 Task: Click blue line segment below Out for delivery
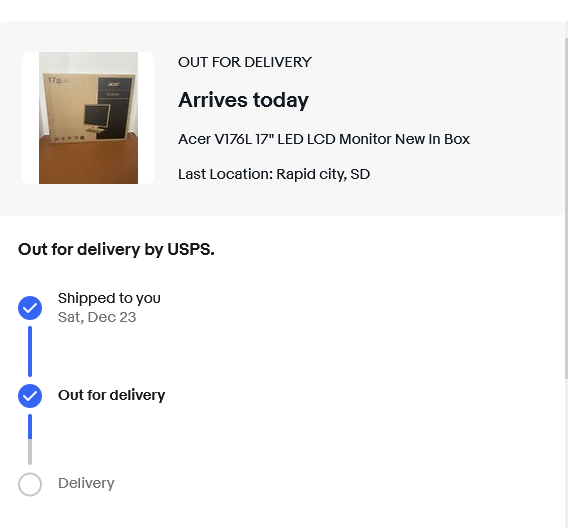(x=30, y=427)
